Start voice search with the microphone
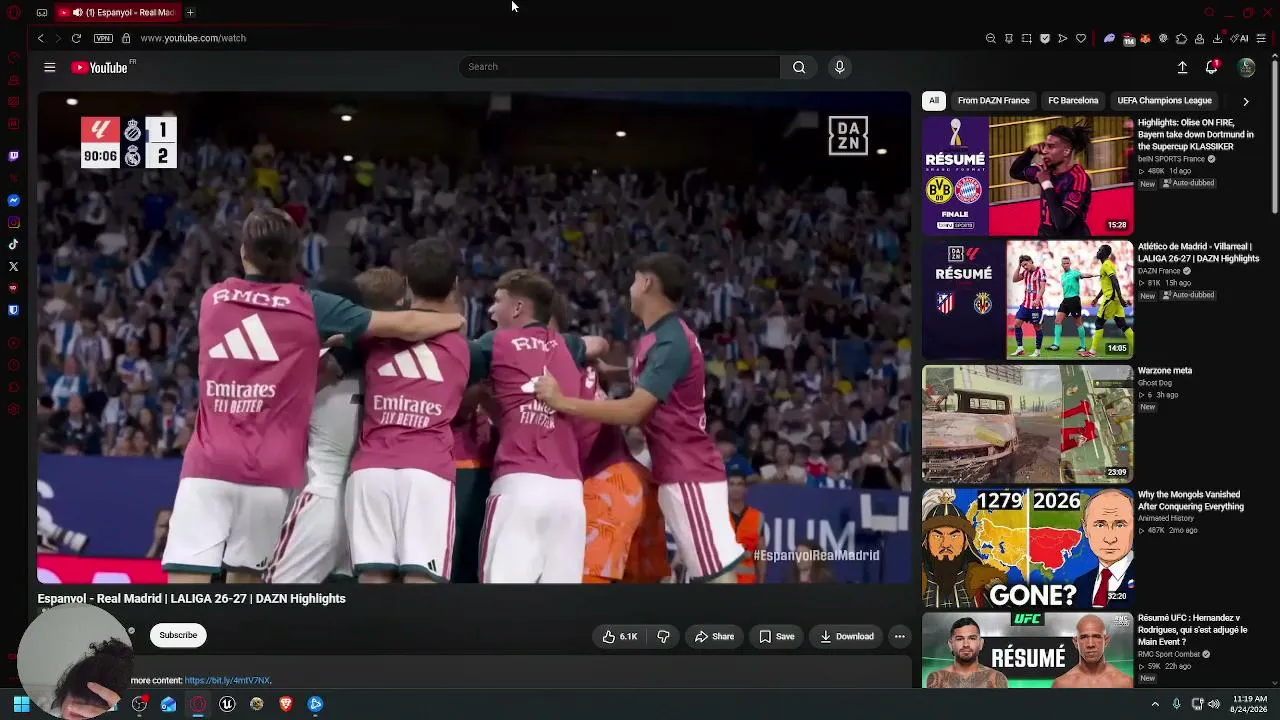The width and height of the screenshot is (1280, 720). (839, 67)
